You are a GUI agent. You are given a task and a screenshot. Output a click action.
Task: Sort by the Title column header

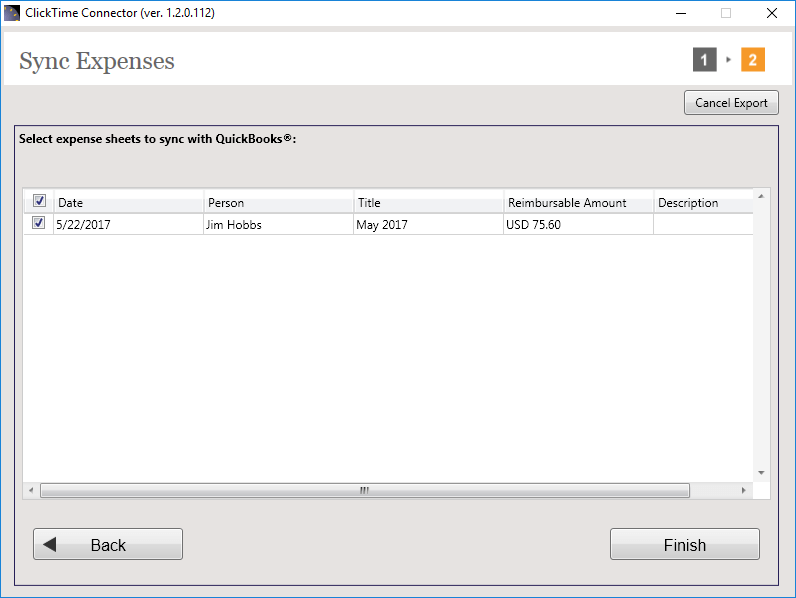(428, 203)
